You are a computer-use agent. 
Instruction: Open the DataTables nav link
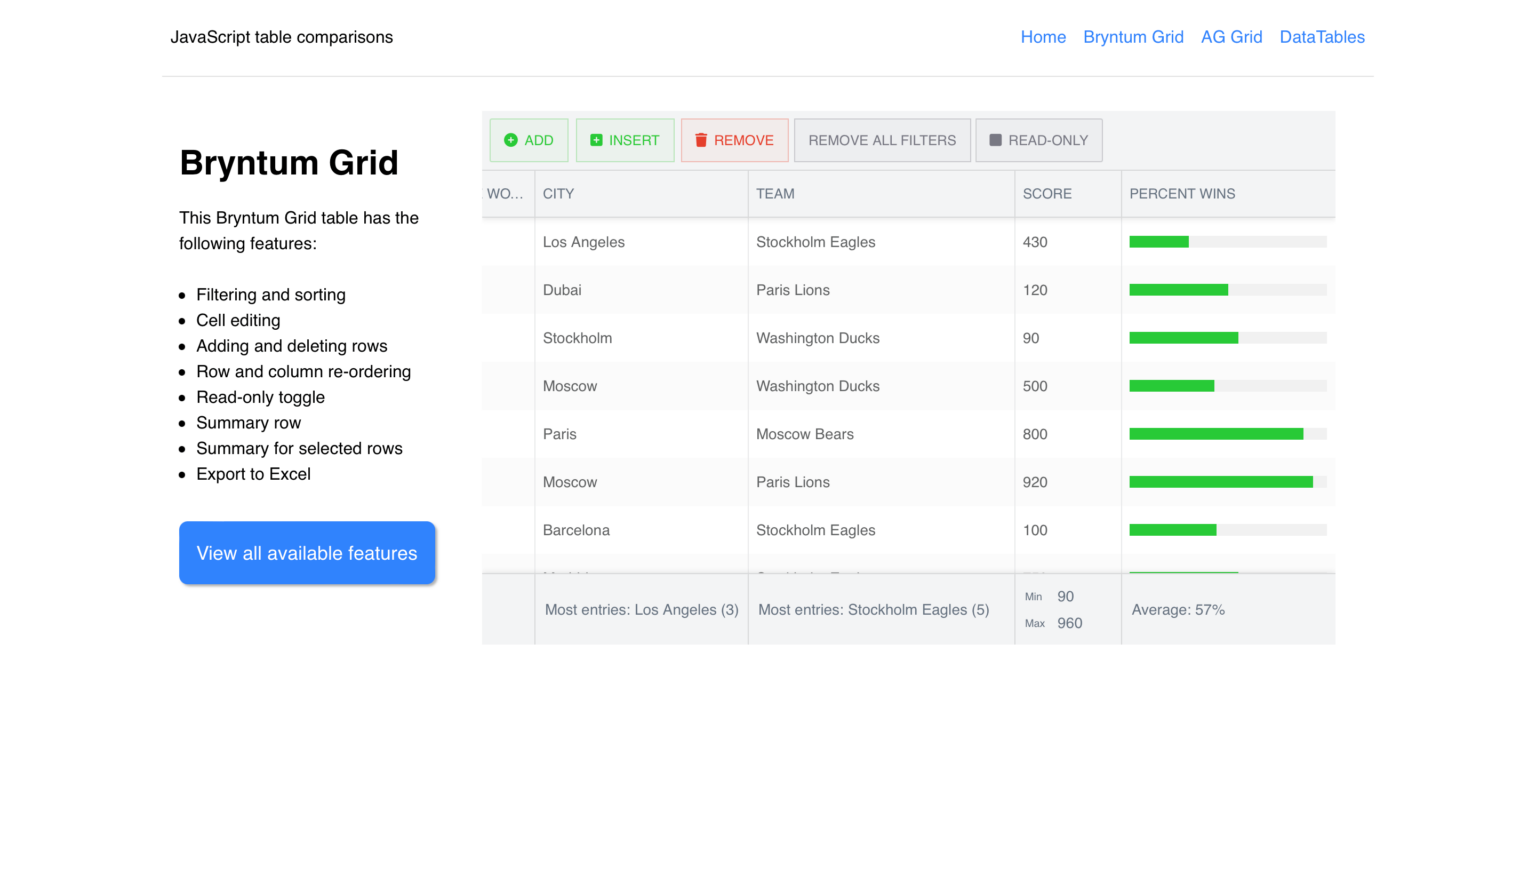click(x=1322, y=37)
